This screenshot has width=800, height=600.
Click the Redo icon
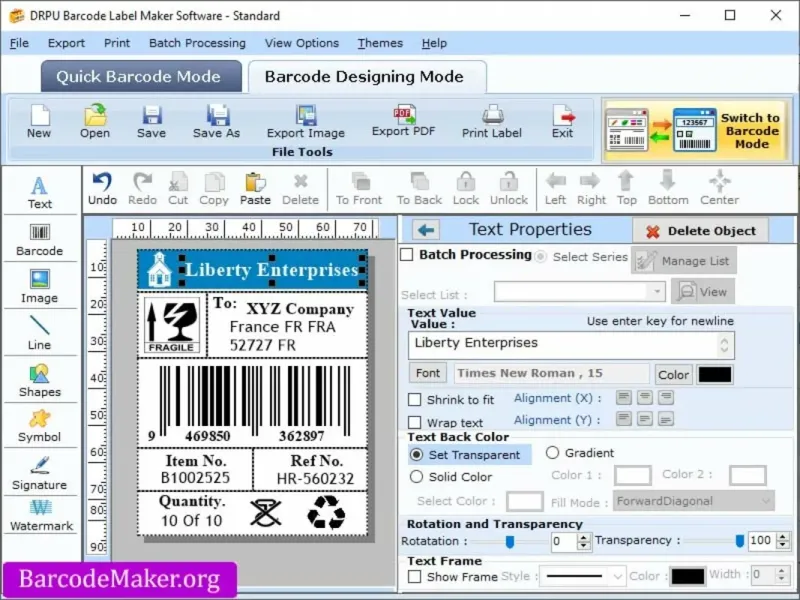point(142,189)
